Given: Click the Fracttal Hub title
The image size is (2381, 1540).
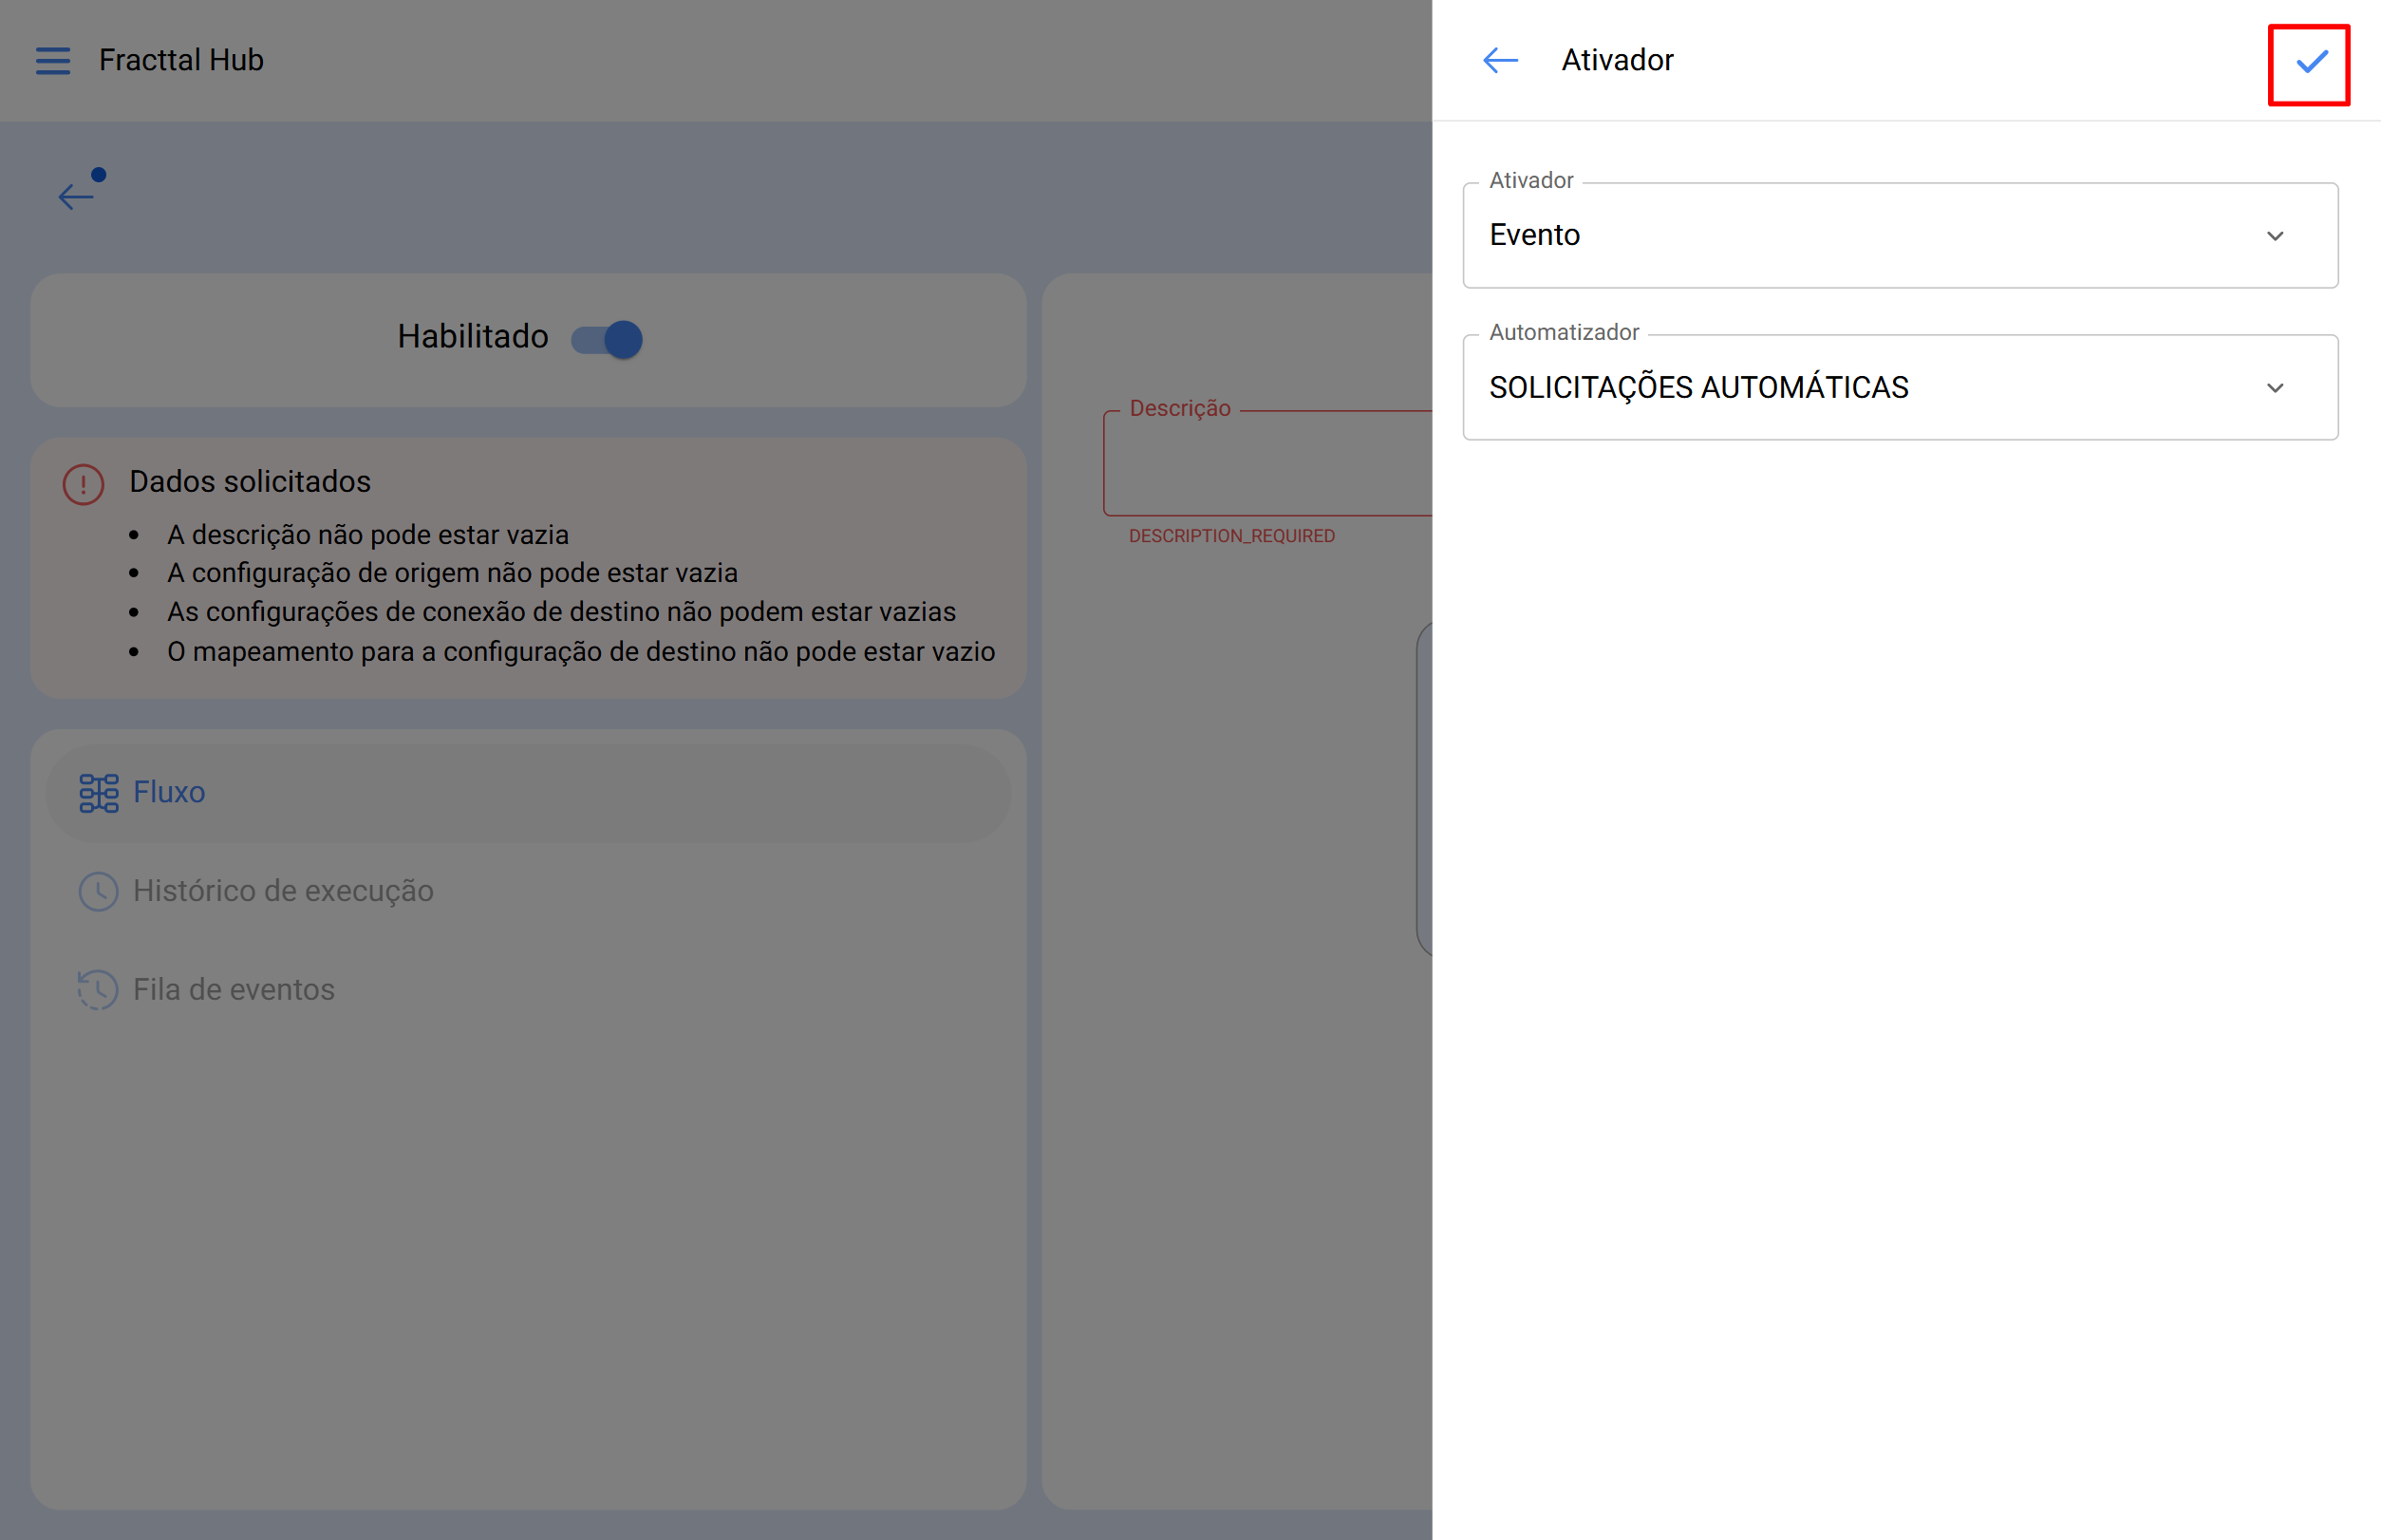Looking at the screenshot, I should pos(180,60).
